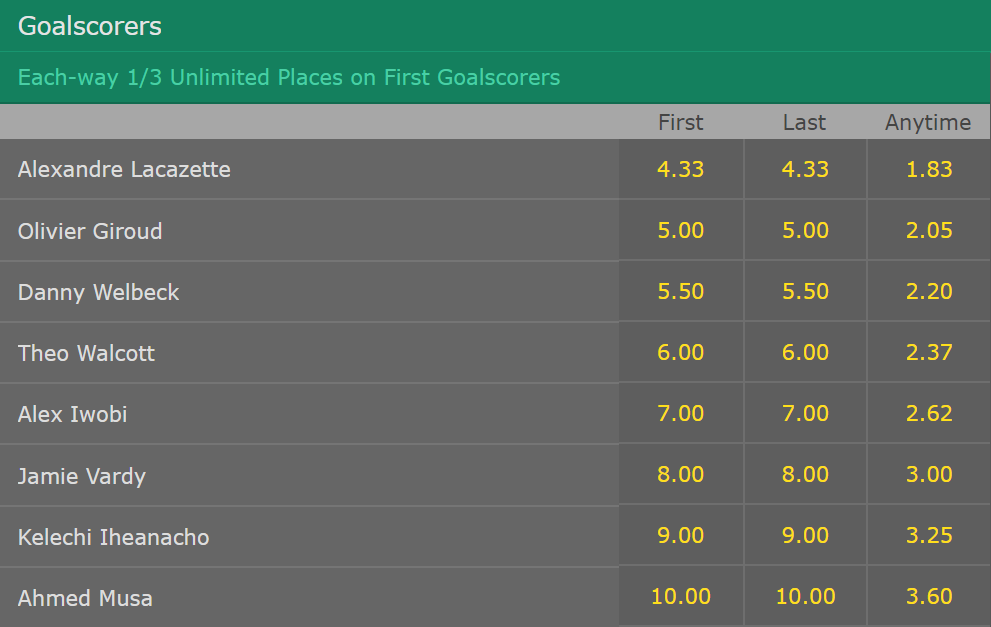
Task: Click the Ahmed Musa player name
Action: pyautogui.click(x=85, y=598)
